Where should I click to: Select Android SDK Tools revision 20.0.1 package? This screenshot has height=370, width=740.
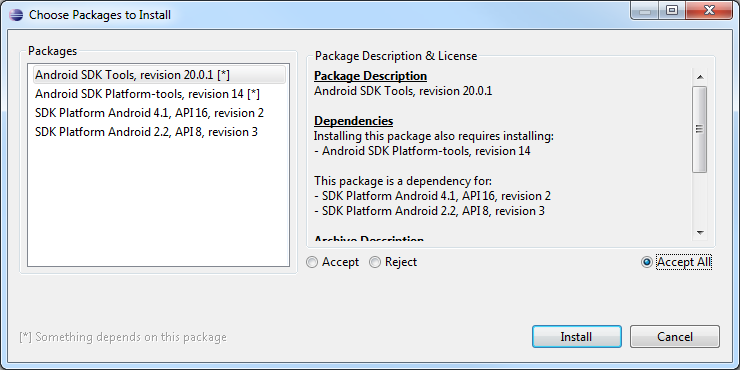pos(159,75)
